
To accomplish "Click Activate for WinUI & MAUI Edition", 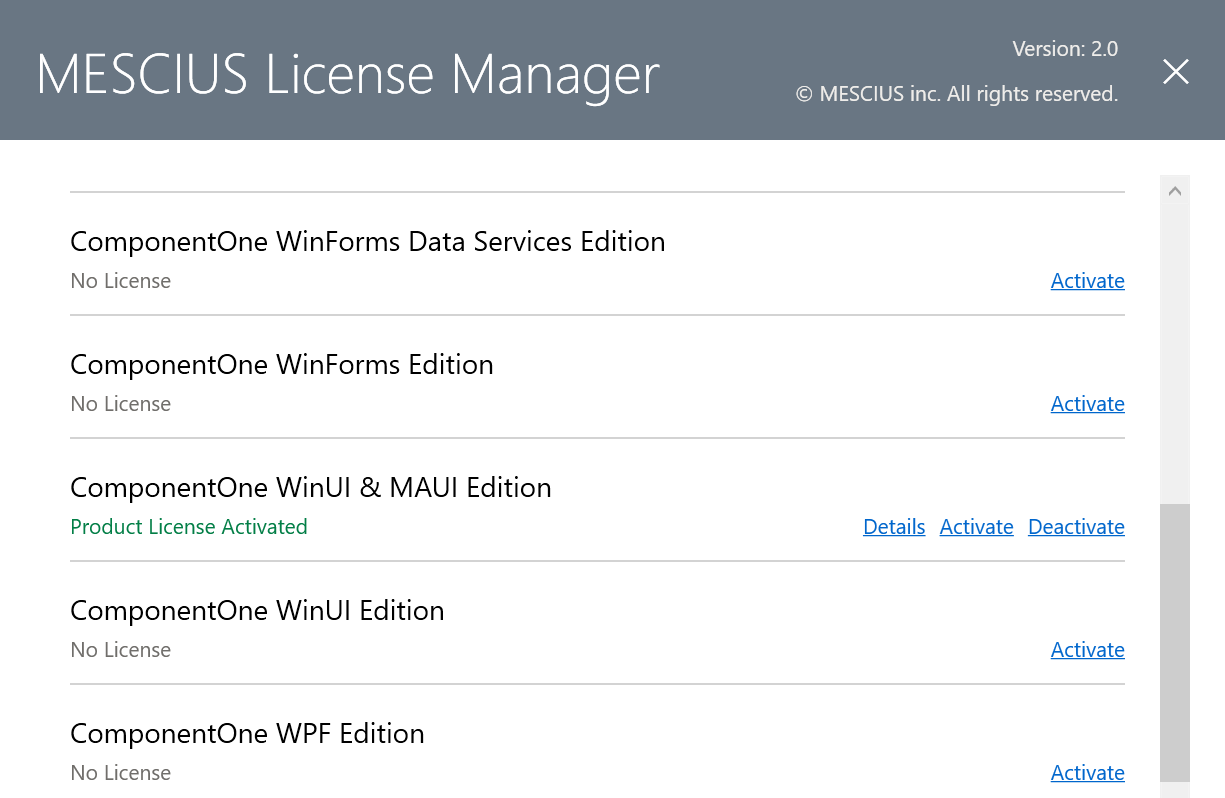I will (x=976, y=527).
